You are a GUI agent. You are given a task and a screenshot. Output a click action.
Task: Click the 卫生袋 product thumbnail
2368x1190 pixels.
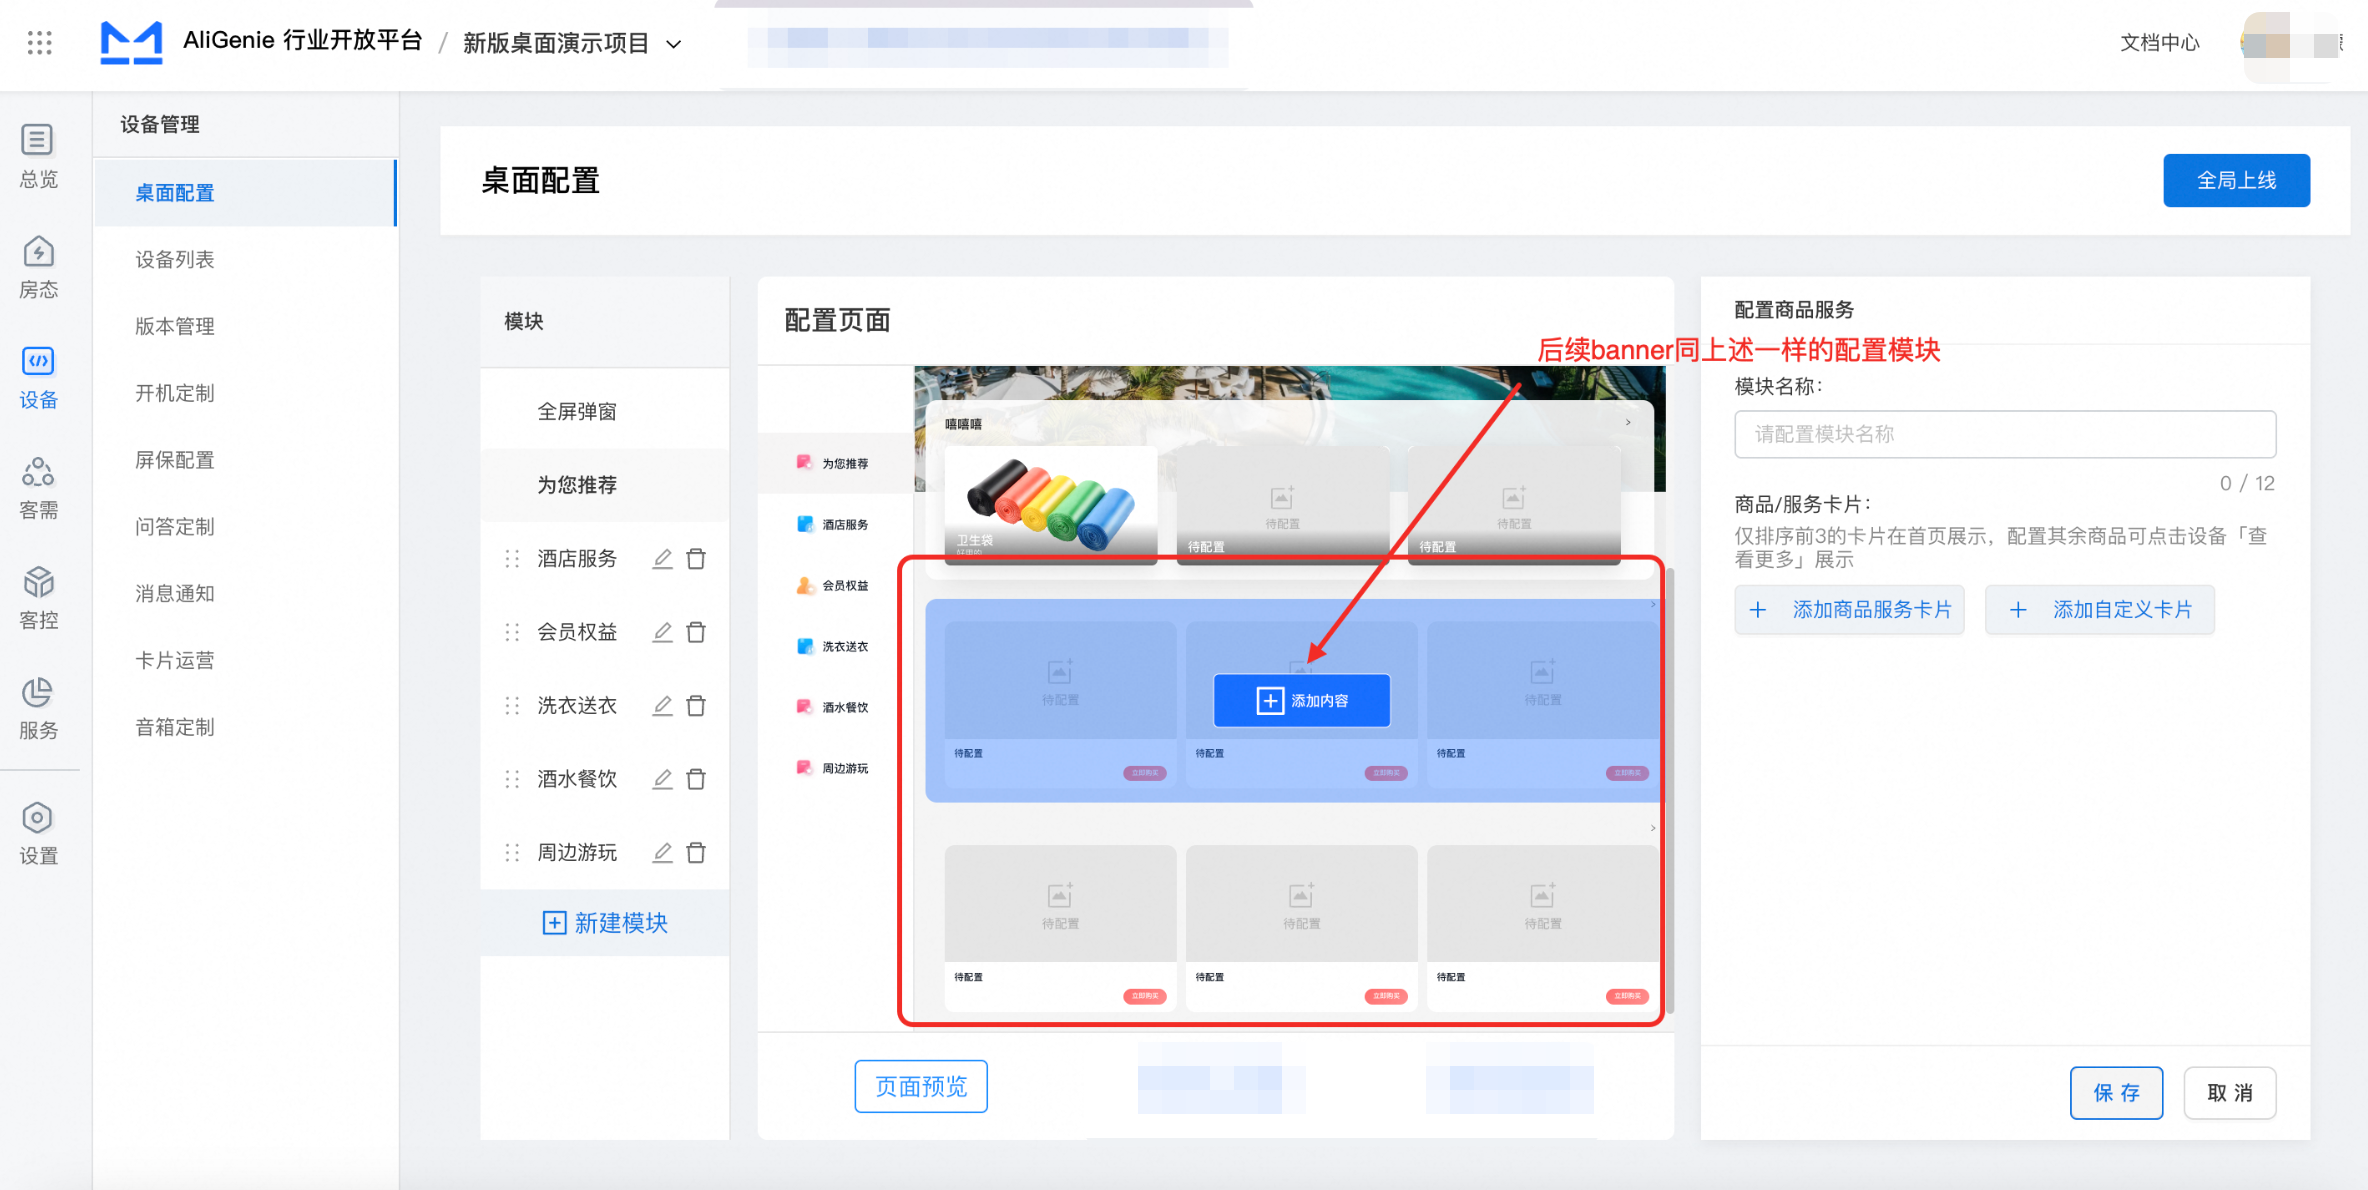(1050, 504)
